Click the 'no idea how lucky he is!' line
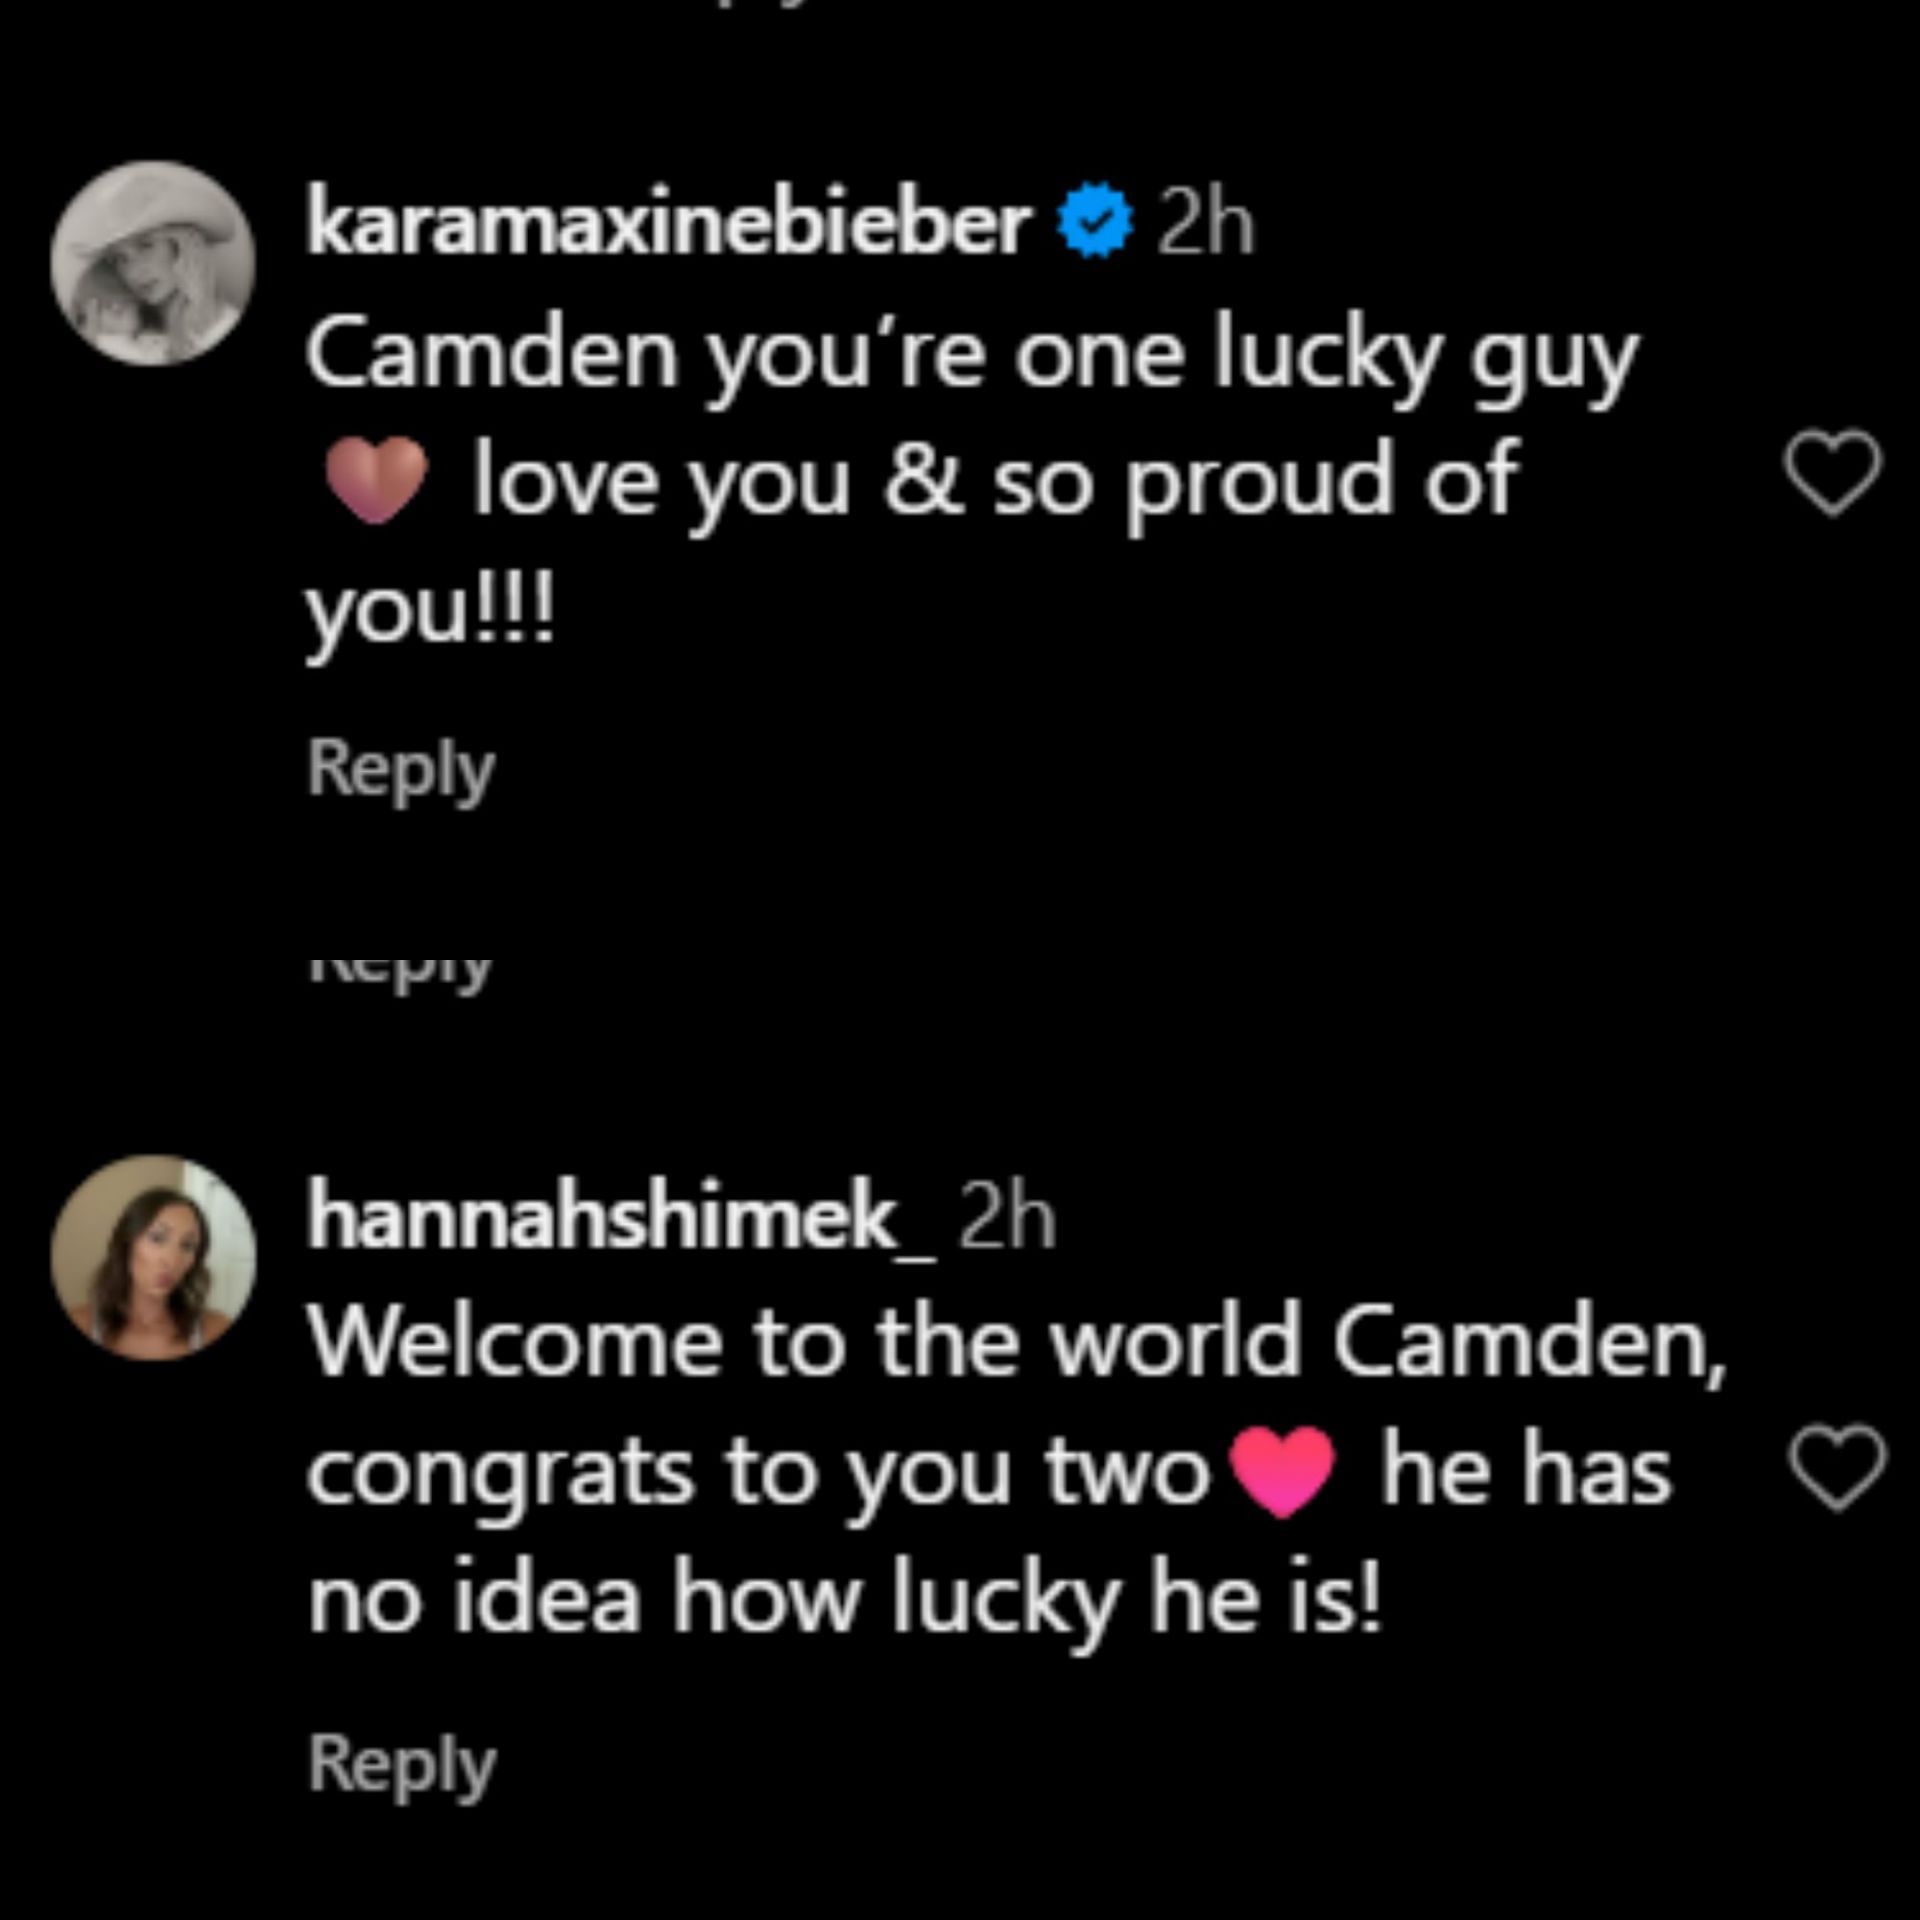The width and height of the screenshot is (1920, 1920). [x=844, y=1599]
